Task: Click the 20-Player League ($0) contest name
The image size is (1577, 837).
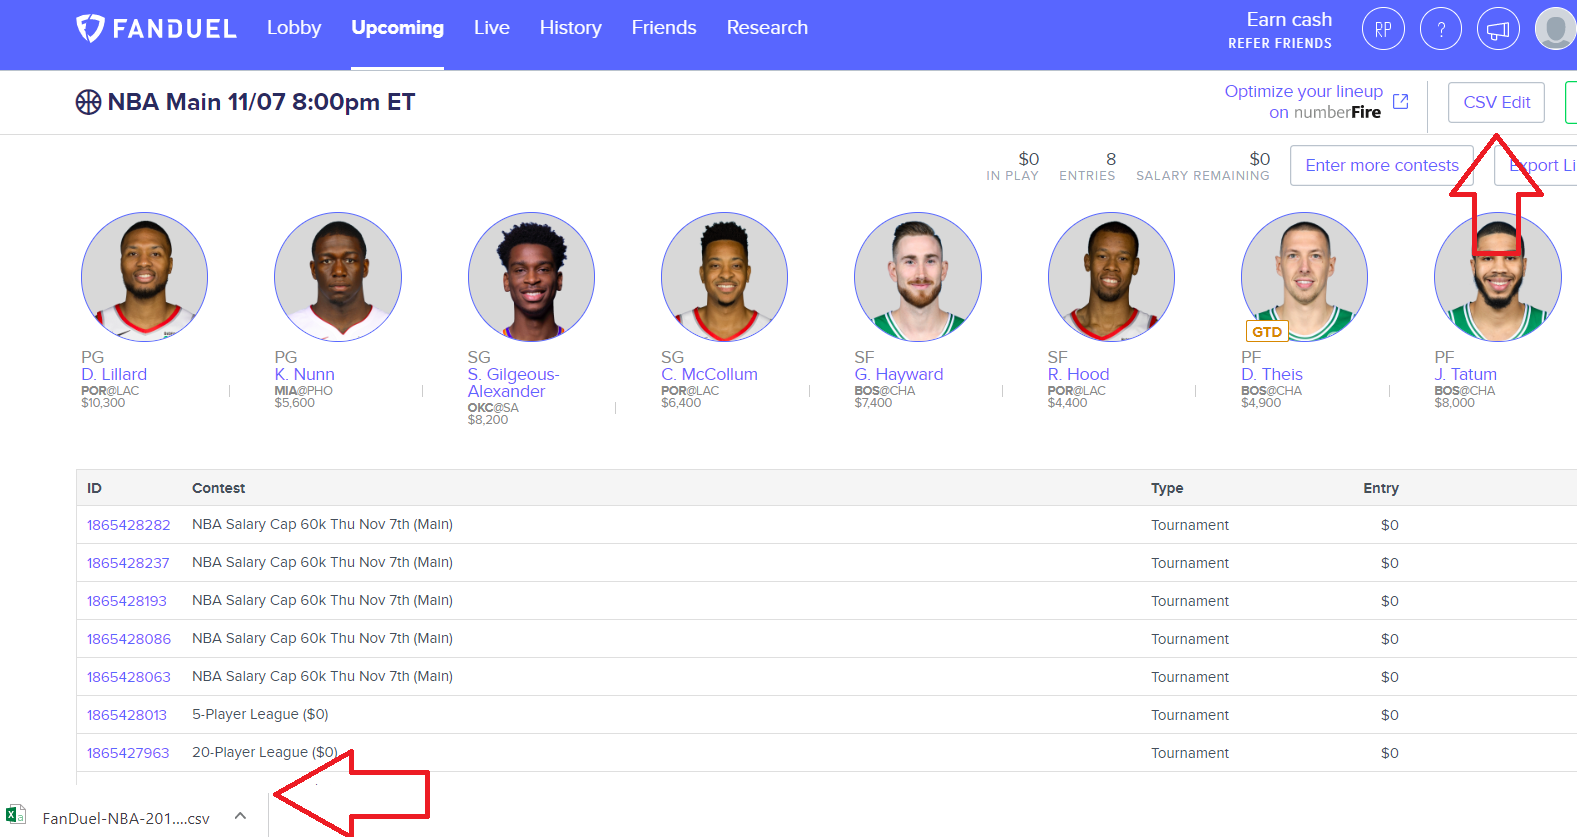Action: (x=265, y=752)
